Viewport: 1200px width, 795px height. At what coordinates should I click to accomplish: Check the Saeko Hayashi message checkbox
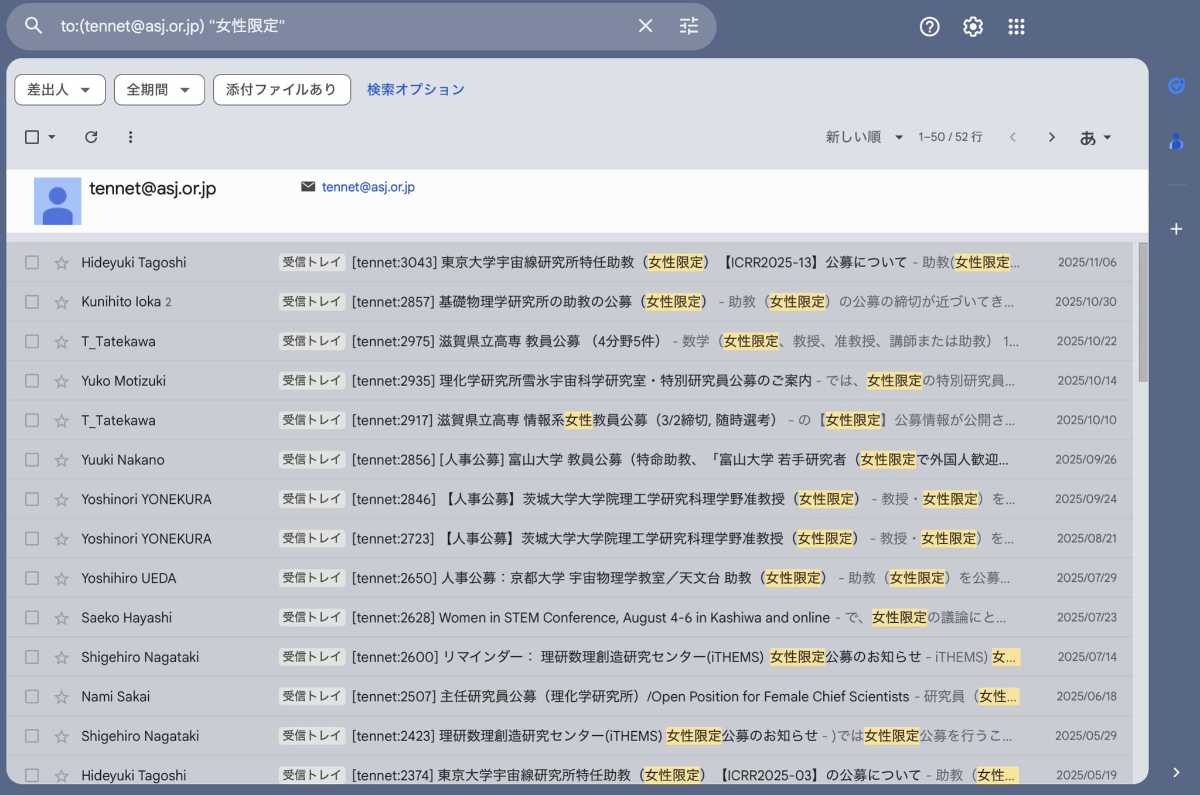tap(32, 618)
